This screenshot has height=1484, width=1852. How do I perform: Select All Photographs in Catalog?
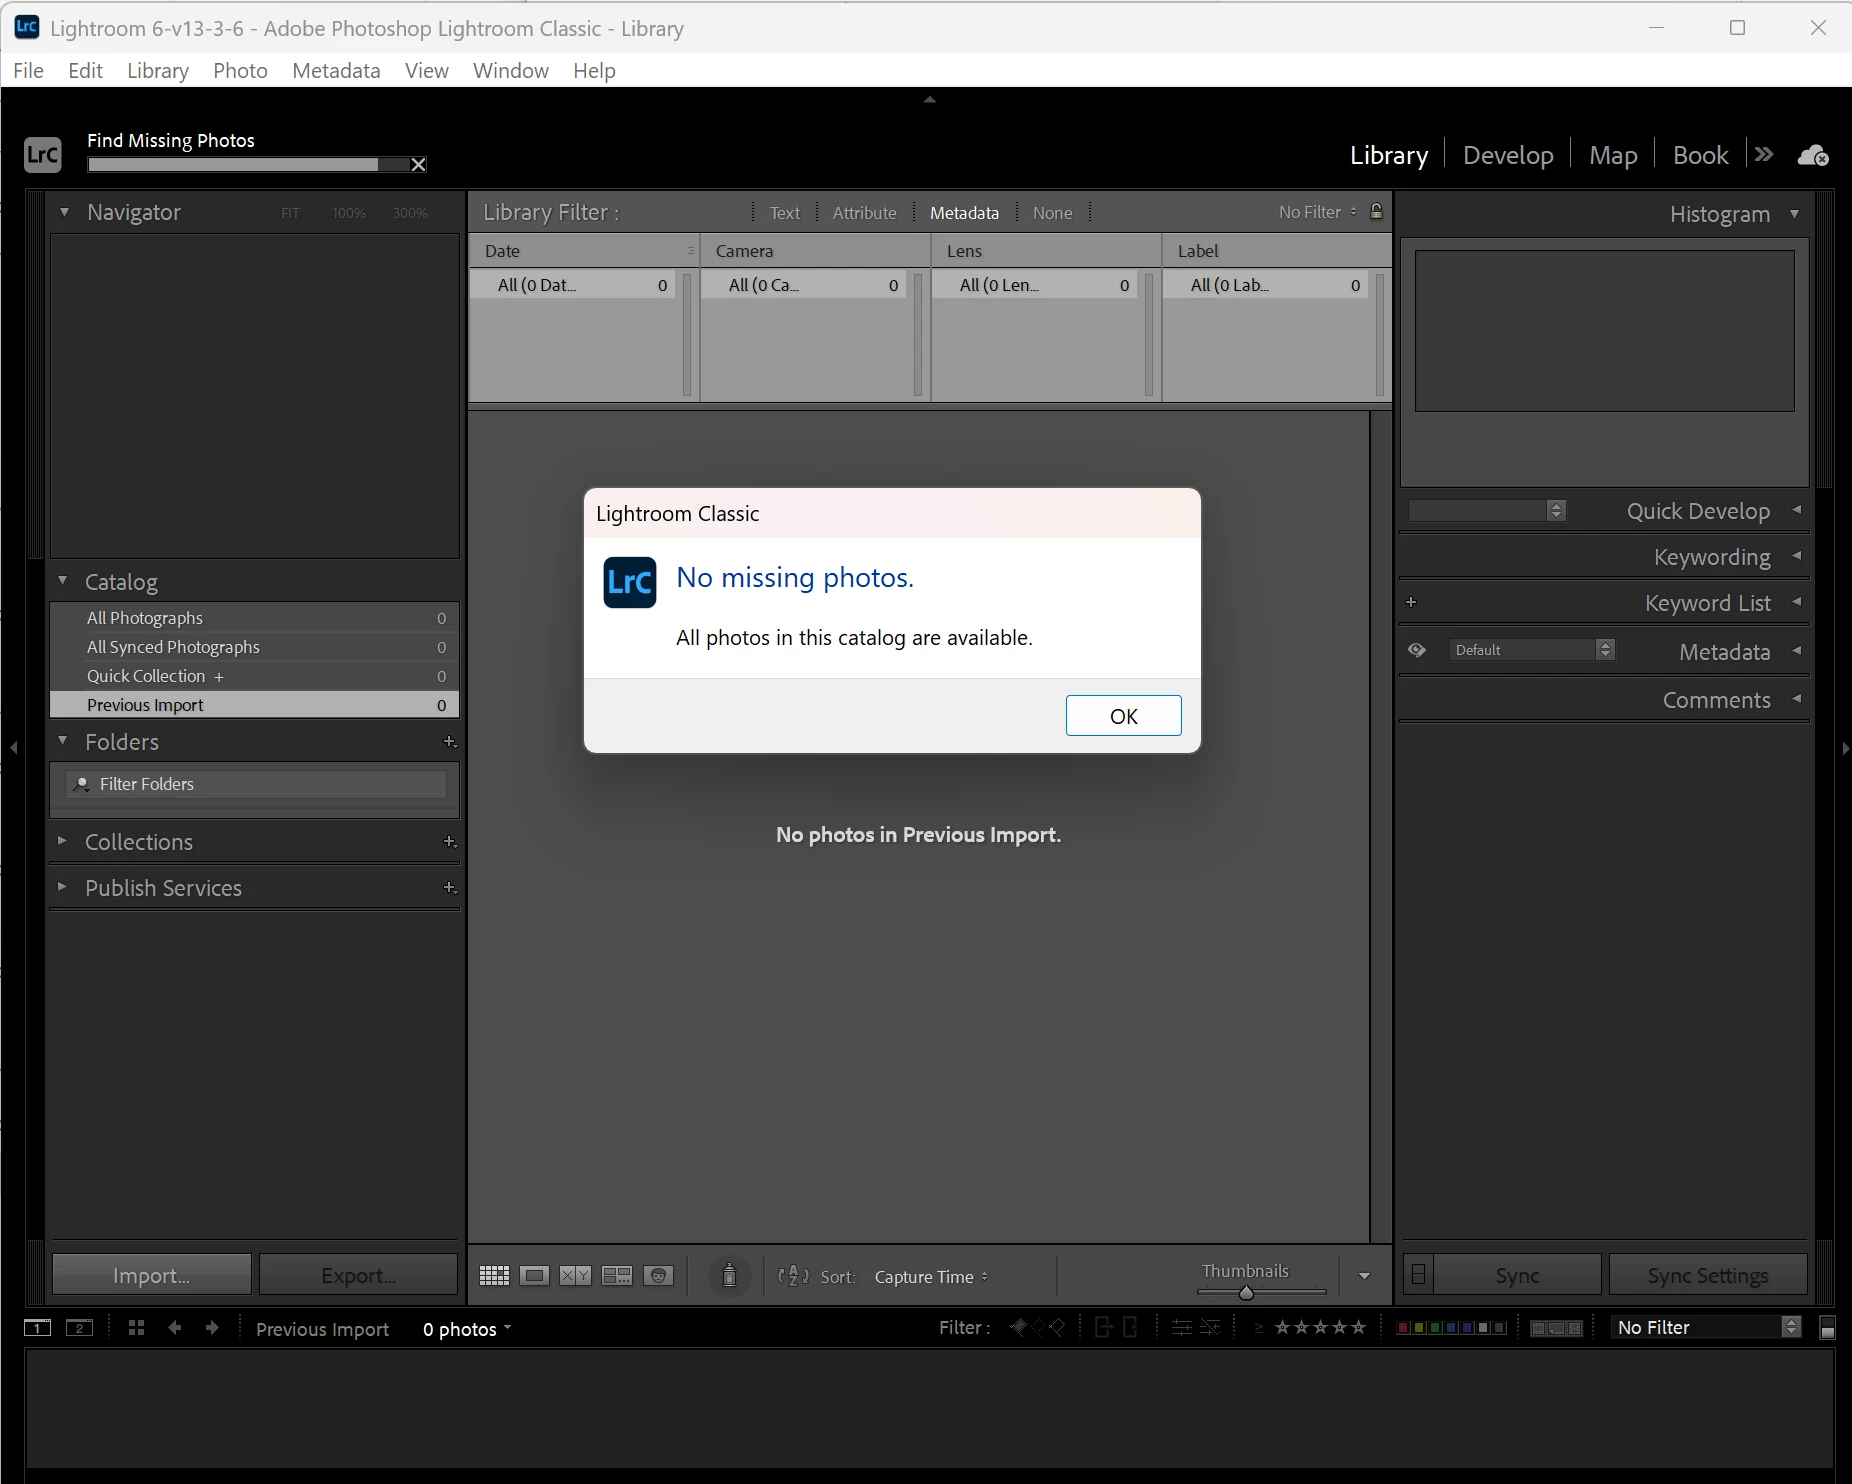254,618
